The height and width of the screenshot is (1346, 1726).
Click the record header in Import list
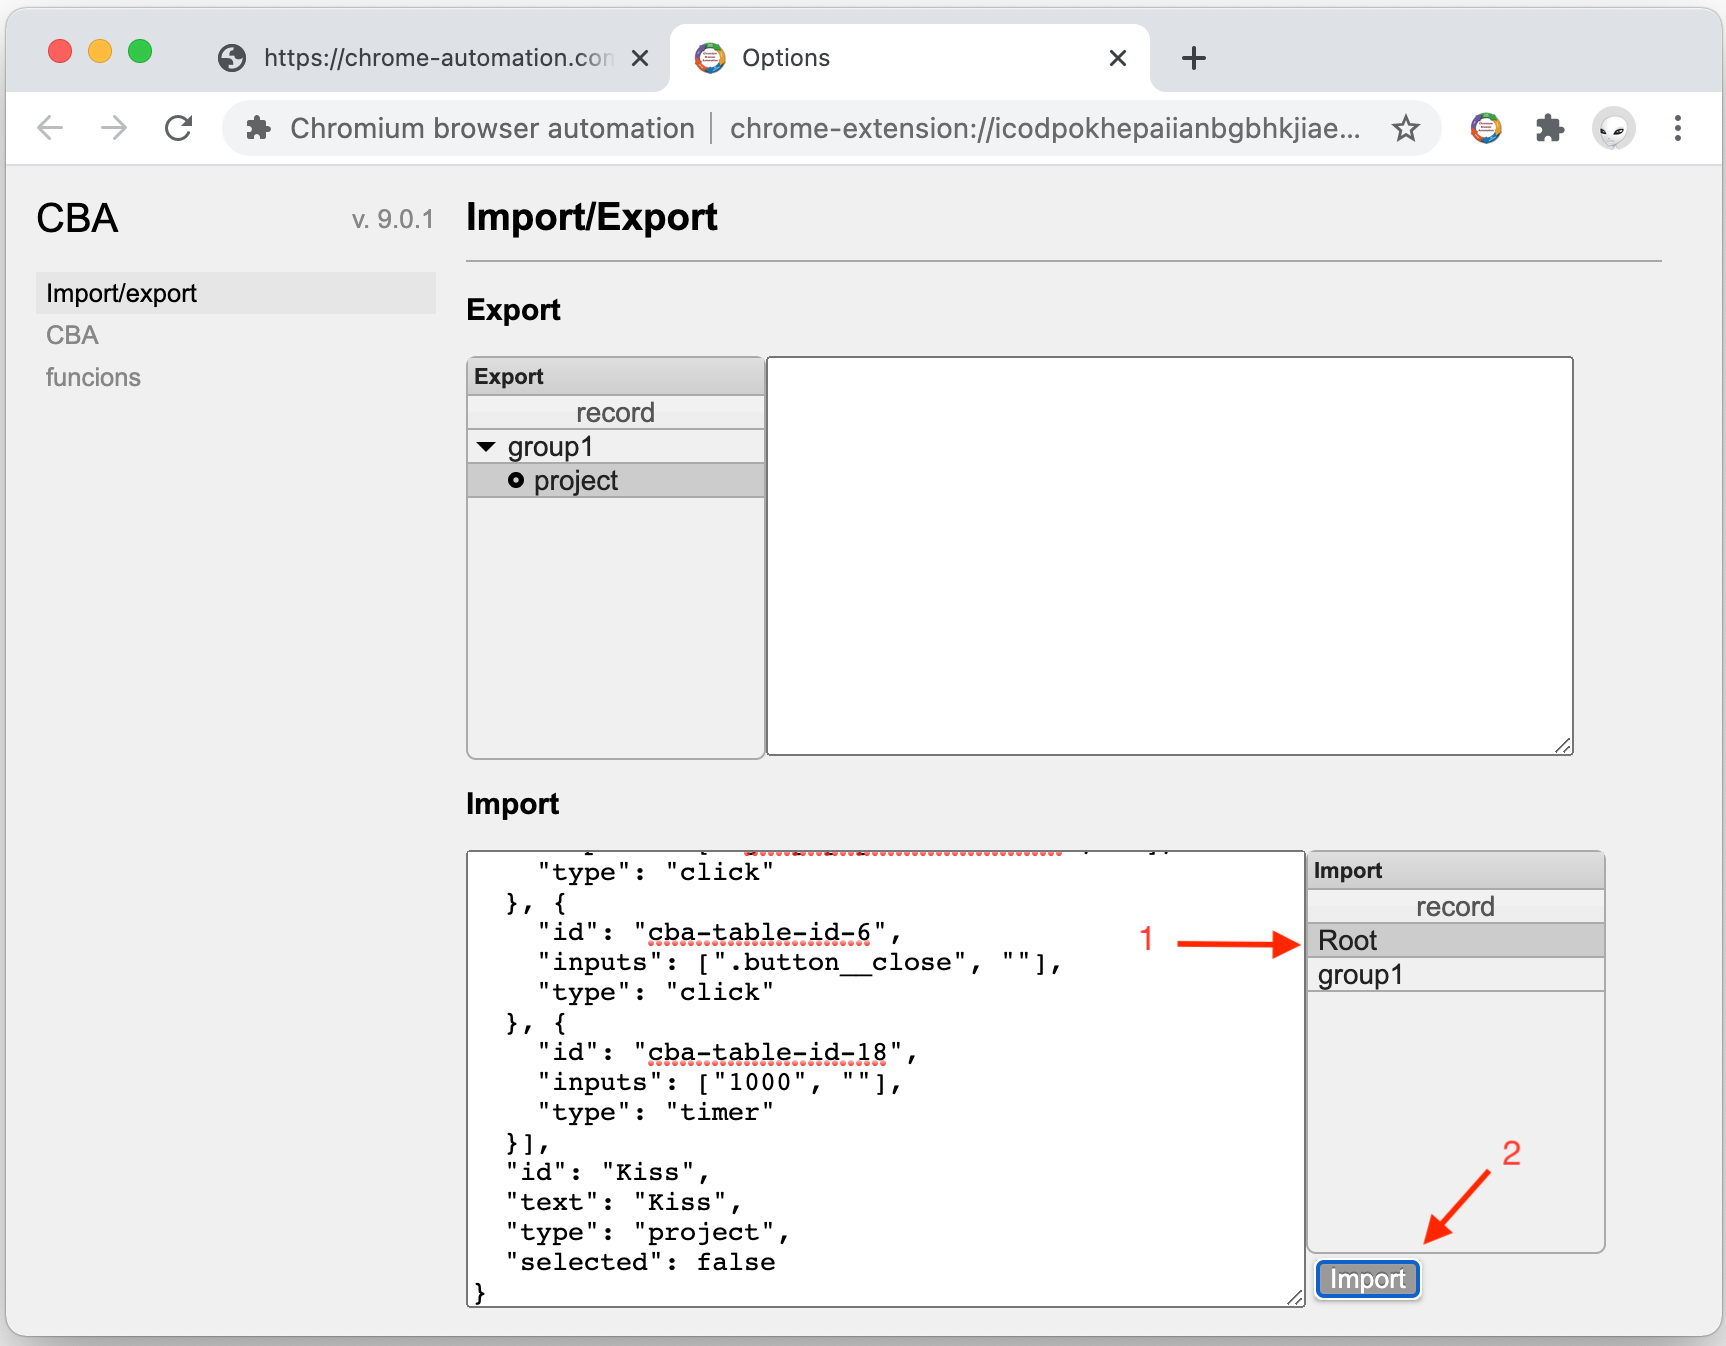[x=1456, y=906]
